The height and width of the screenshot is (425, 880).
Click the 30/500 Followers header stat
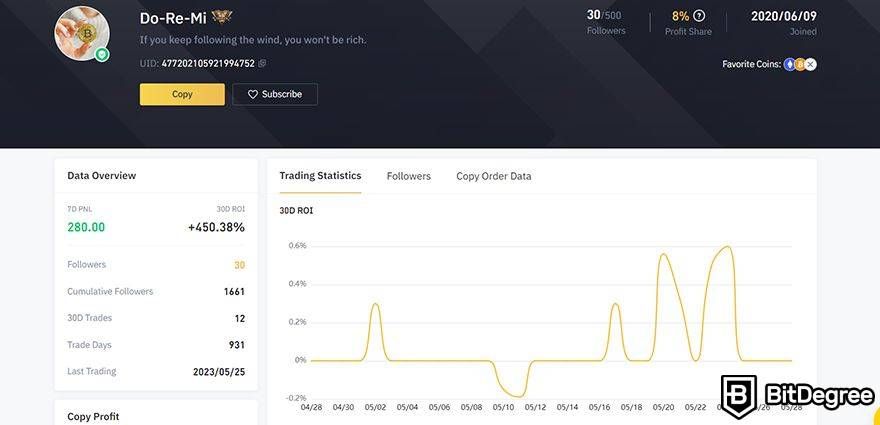[604, 16]
